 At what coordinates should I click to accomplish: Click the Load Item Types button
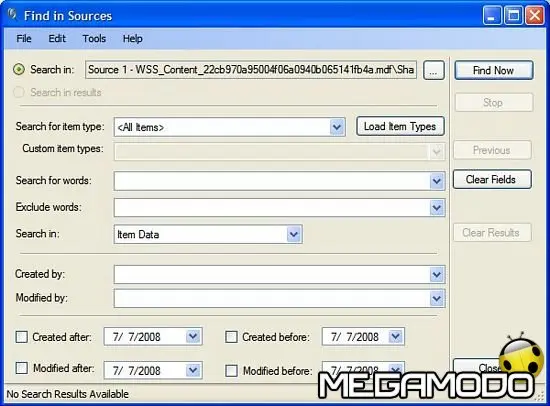pyautogui.click(x=400, y=126)
